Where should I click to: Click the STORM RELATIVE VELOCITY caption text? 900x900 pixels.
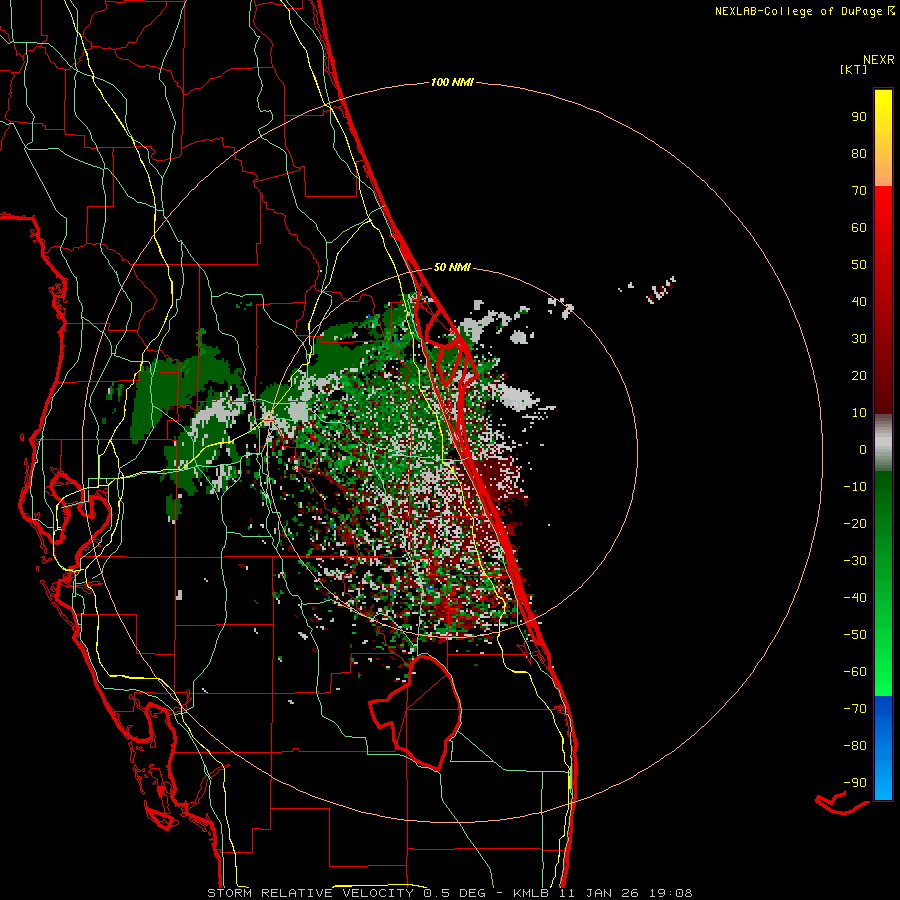coord(310,893)
